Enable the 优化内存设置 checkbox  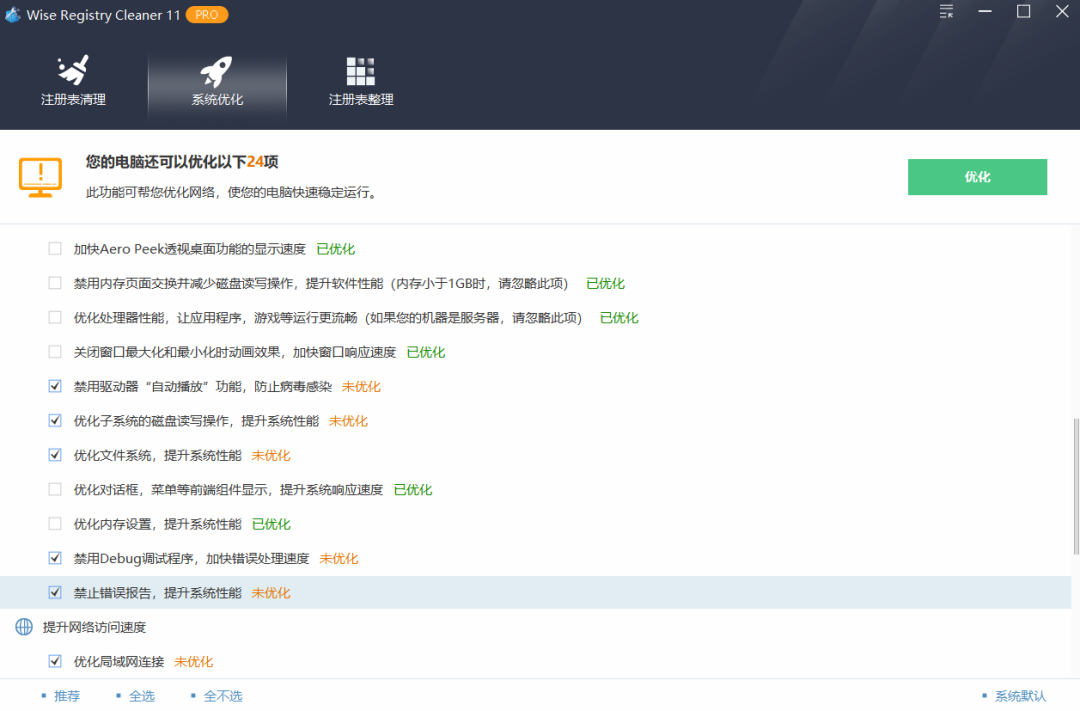(x=55, y=523)
